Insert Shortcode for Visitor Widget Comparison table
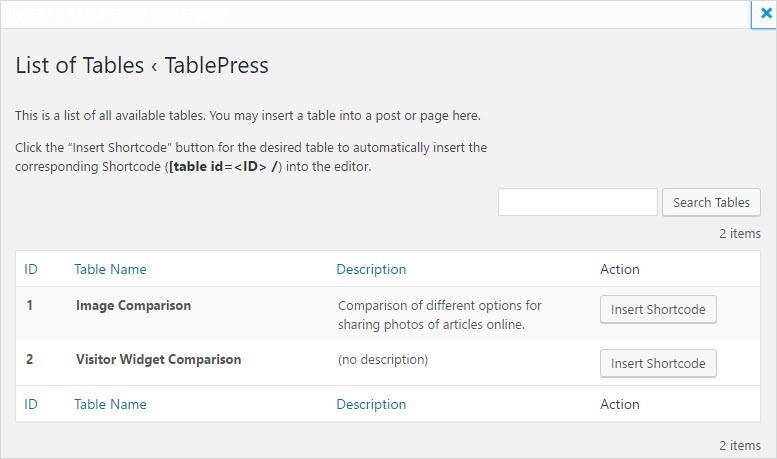The image size is (777, 459). [658, 363]
